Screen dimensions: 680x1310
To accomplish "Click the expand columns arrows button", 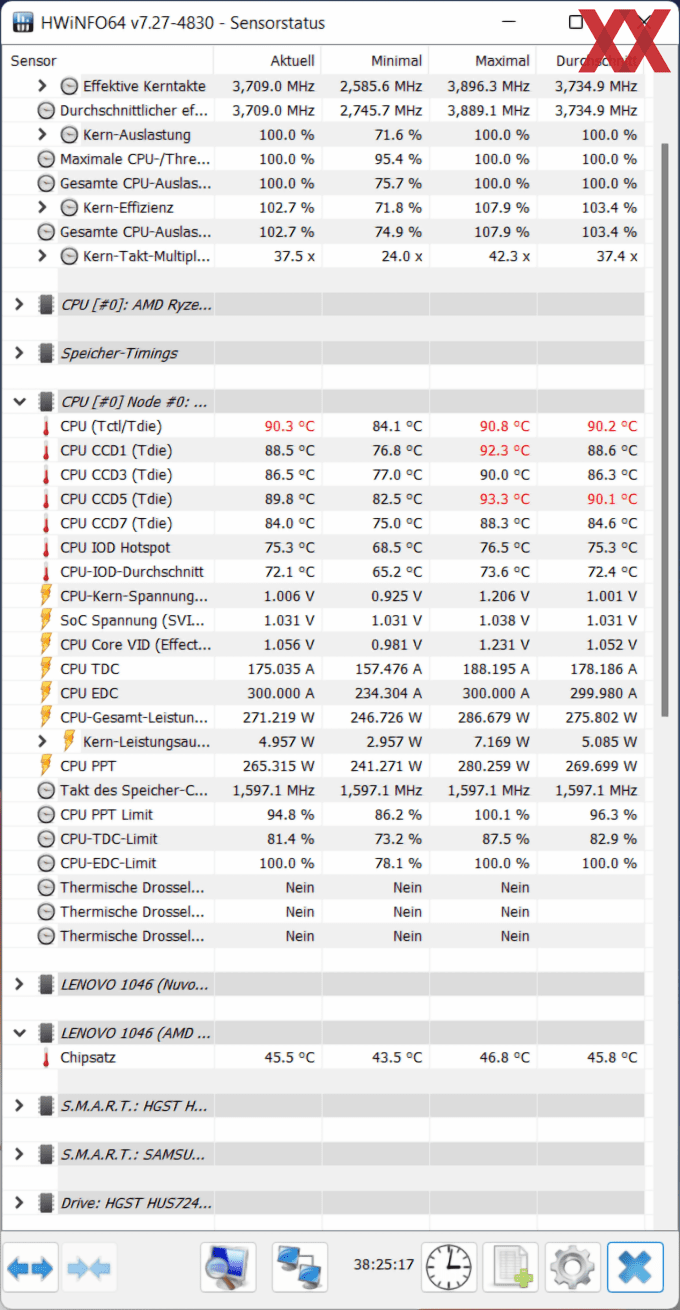I will click(x=30, y=1267).
